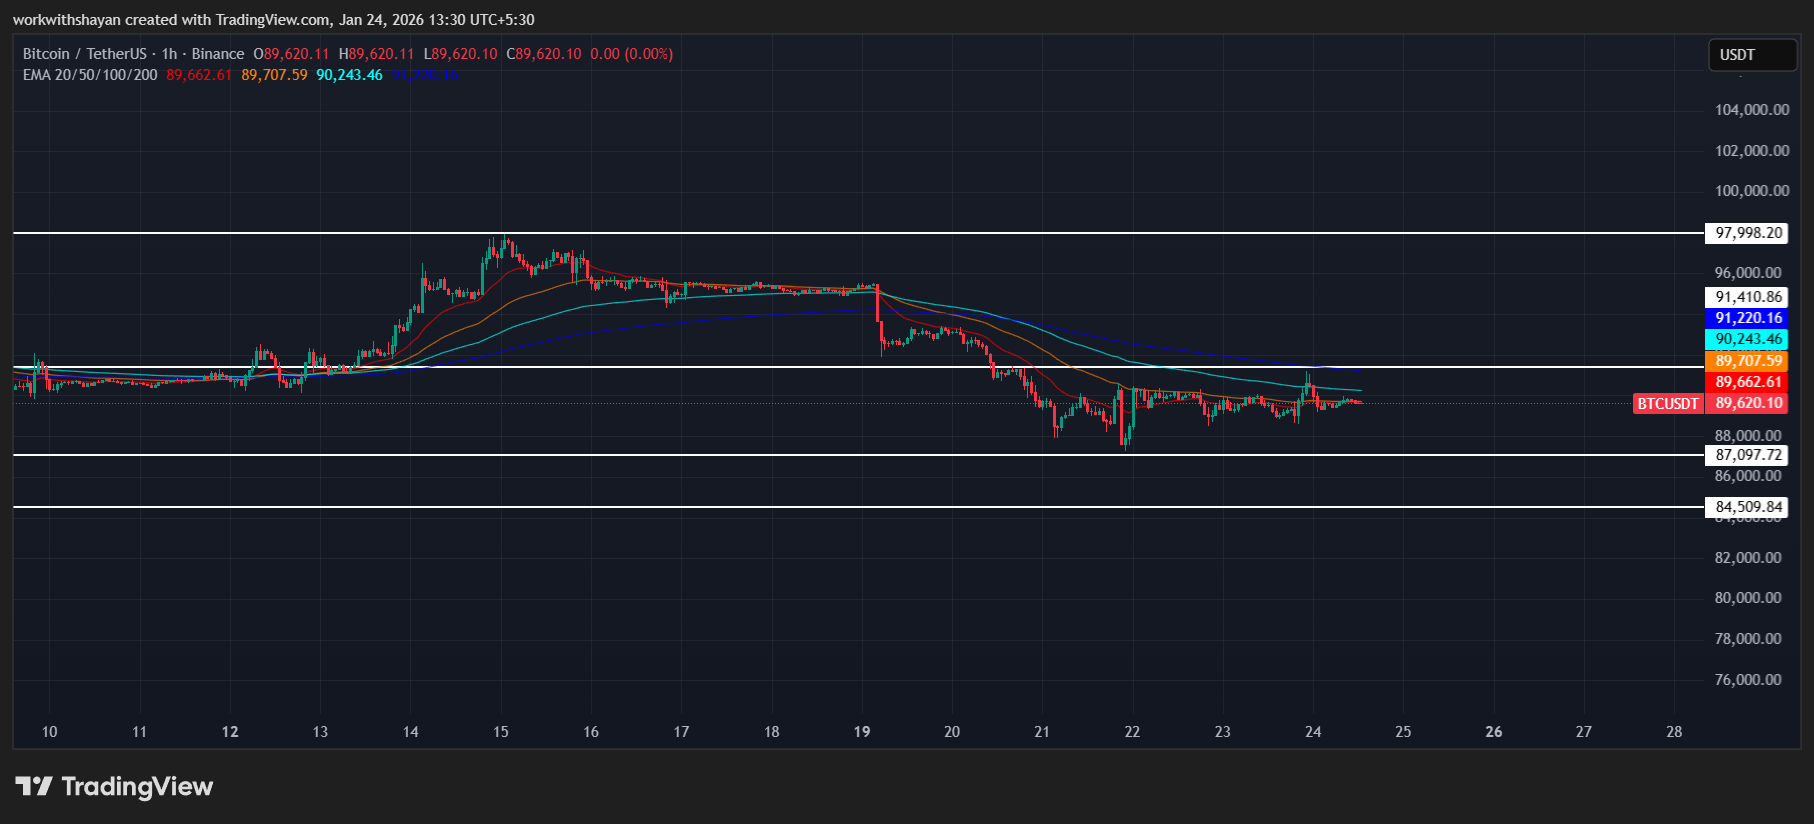Select the 97,998.20 horizontal line label
This screenshot has height=824, width=1814.
(x=1748, y=233)
